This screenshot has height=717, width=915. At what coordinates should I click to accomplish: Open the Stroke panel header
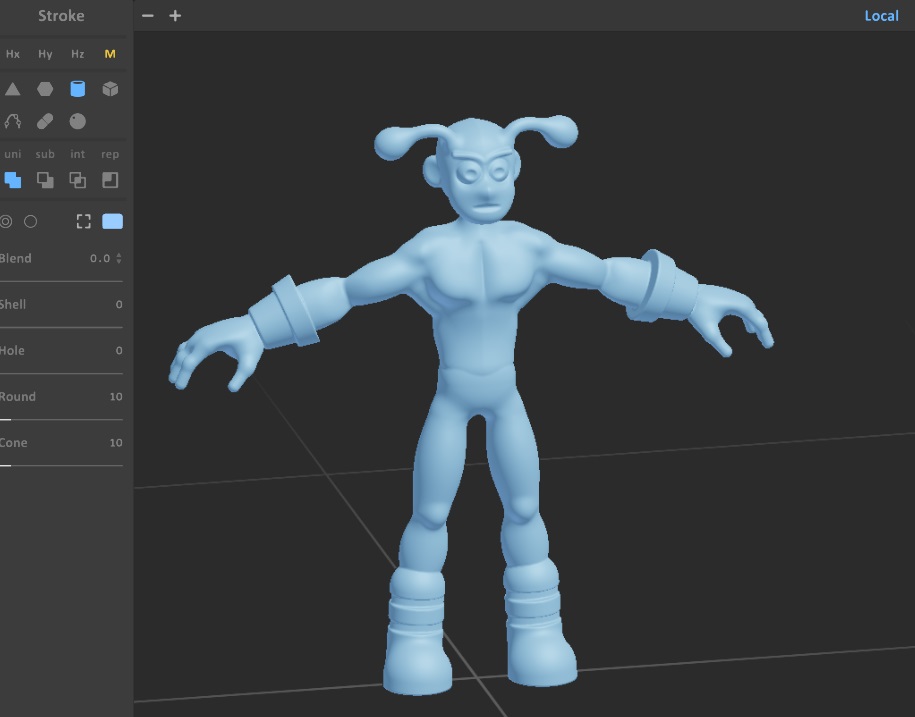coord(61,16)
